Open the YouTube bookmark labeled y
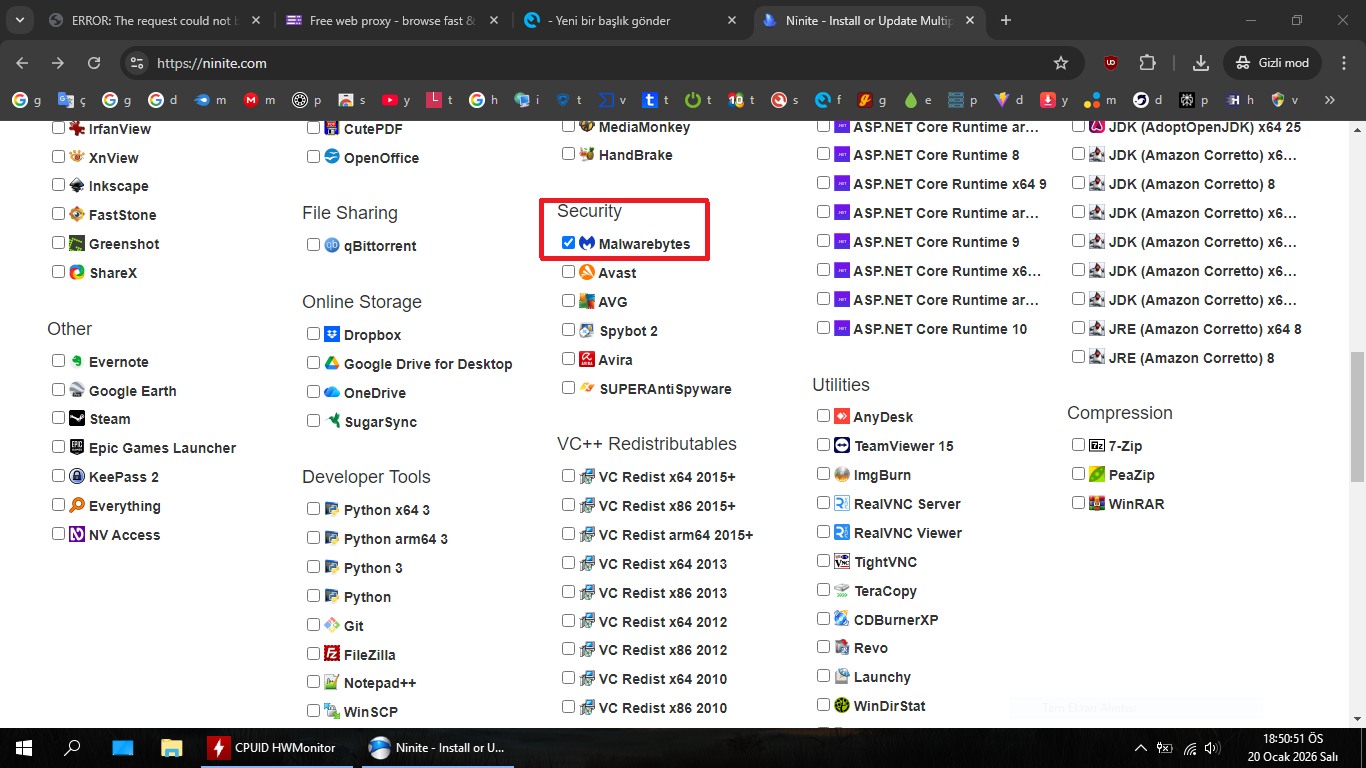This screenshot has height=768, width=1366. (394, 100)
